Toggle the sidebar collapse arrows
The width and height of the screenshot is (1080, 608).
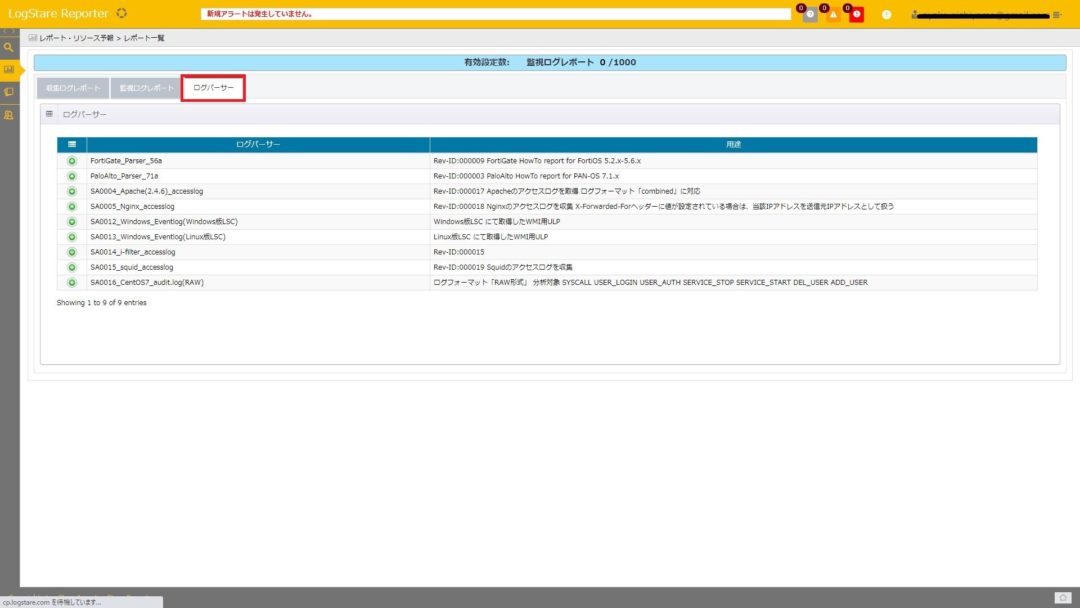click(x=9, y=31)
